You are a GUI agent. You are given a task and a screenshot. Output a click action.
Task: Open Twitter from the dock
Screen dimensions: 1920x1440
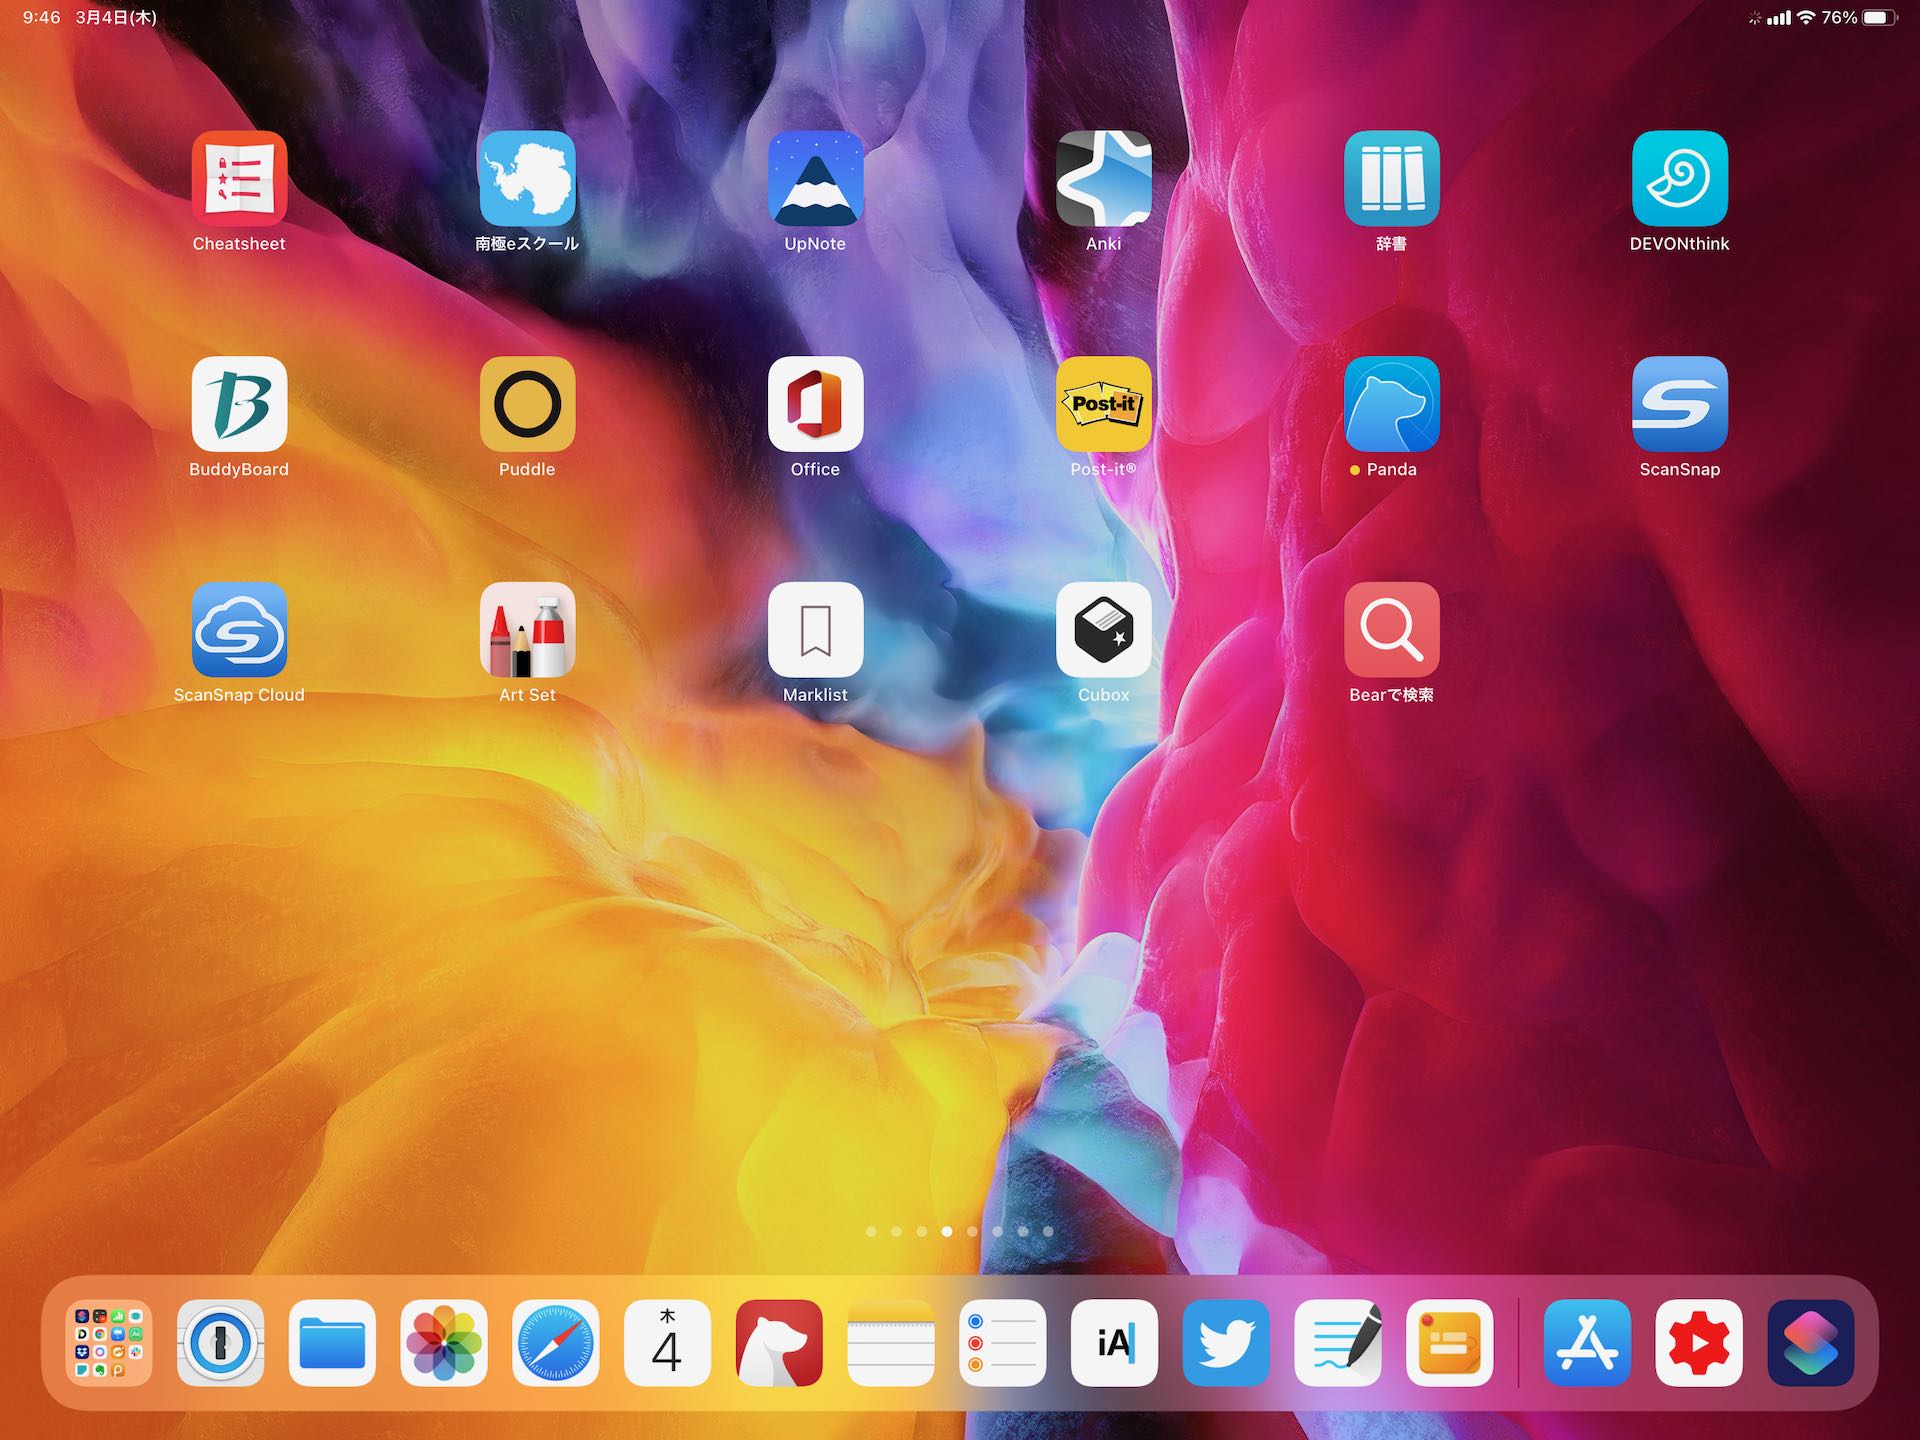(1226, 1343)
